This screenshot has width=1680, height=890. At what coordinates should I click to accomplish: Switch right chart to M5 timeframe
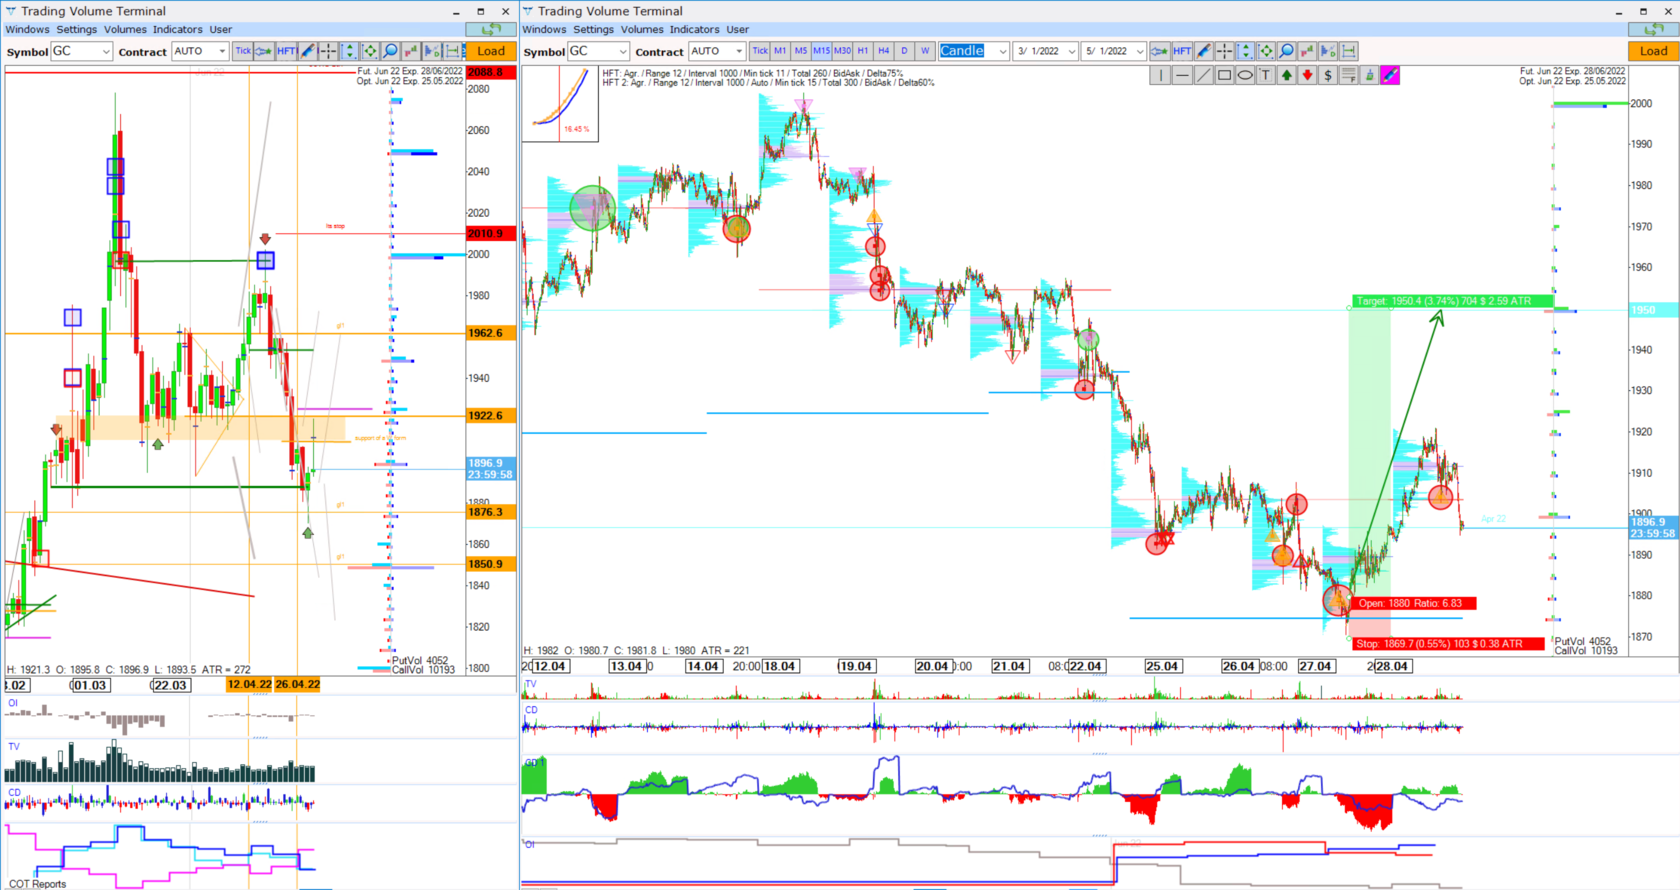pyautogui.click(x=801, y=51)
